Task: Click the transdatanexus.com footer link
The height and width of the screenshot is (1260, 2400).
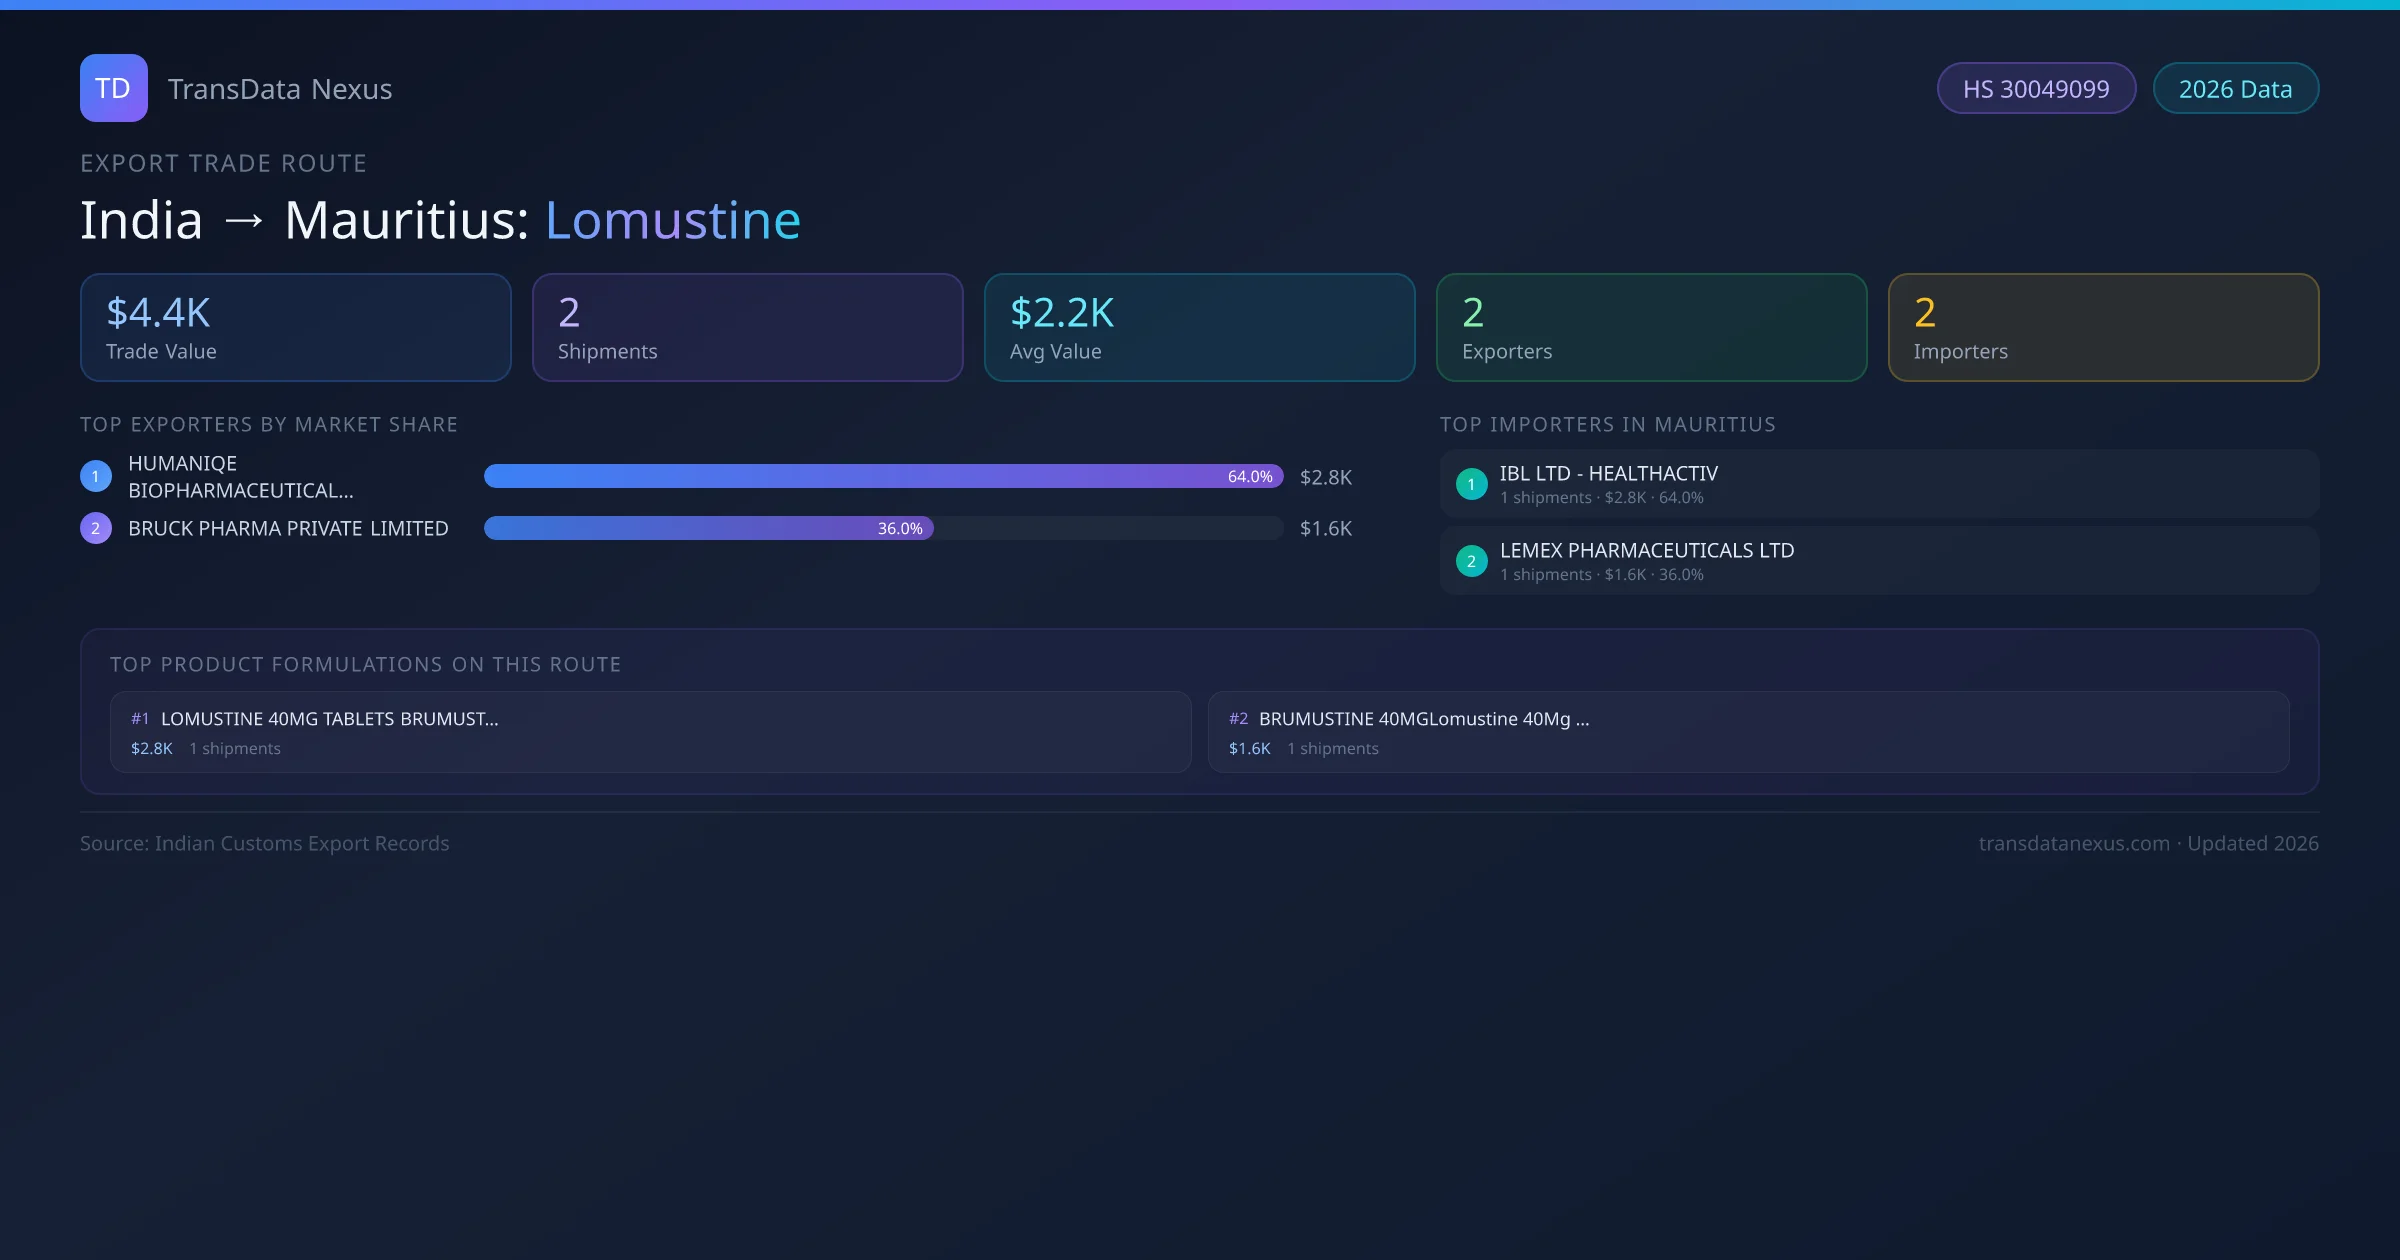Action: (2073, 843)
